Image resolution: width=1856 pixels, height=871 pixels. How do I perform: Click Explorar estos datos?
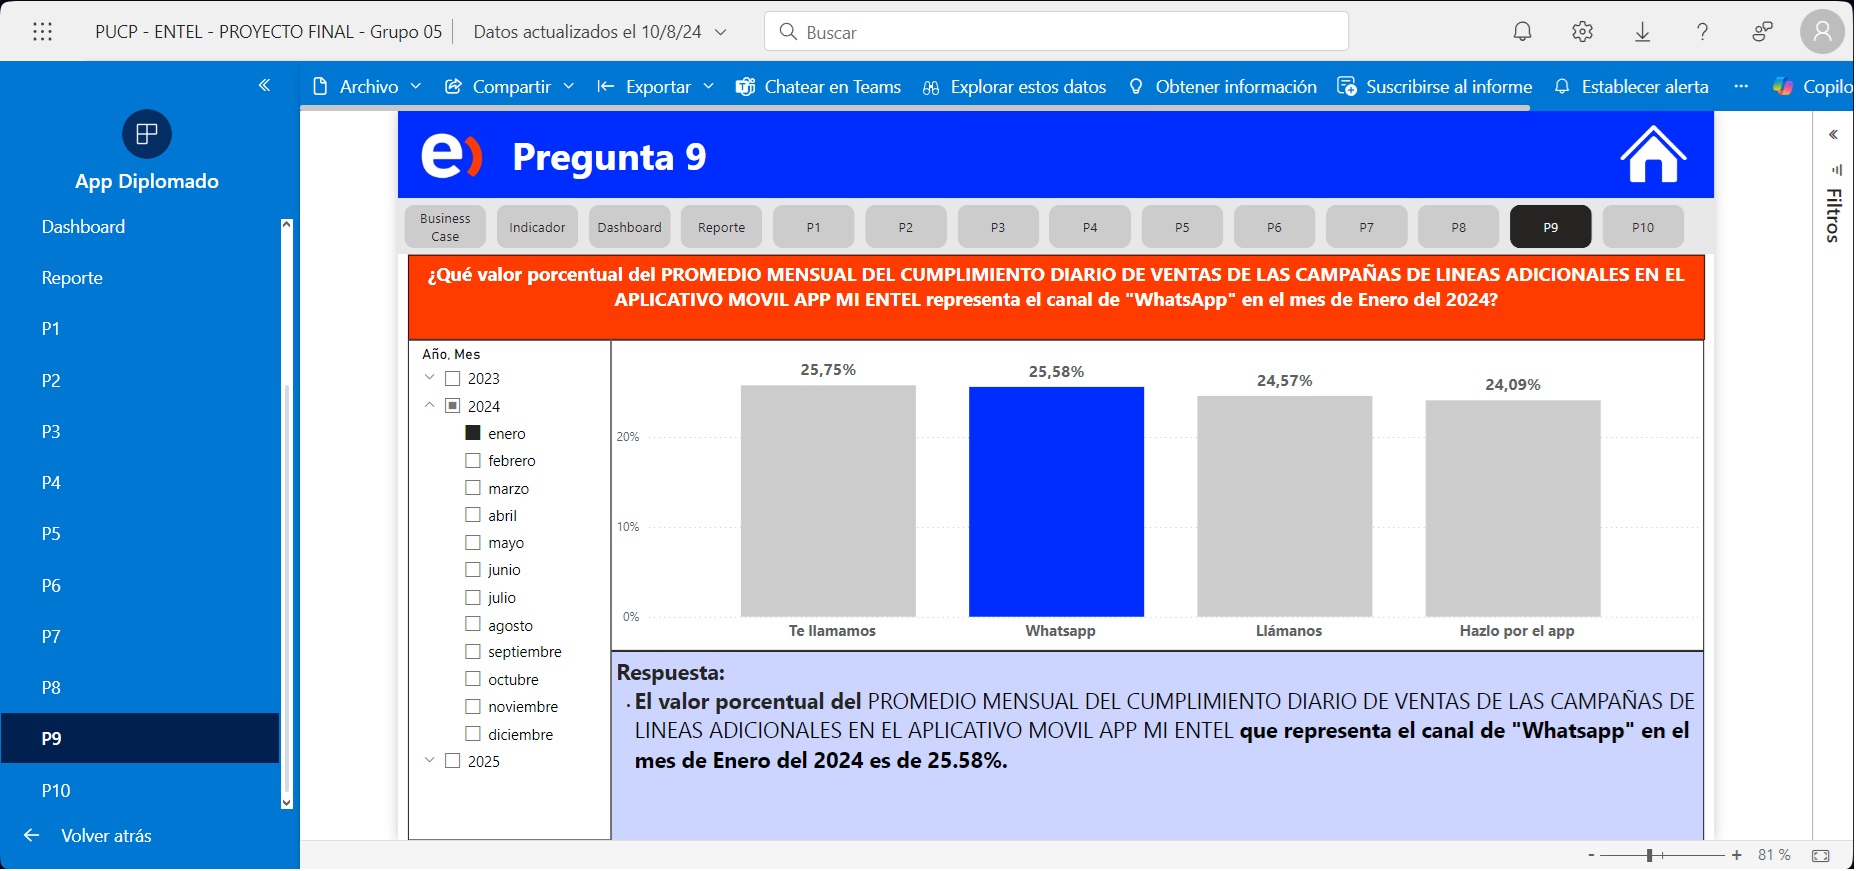1015,87
